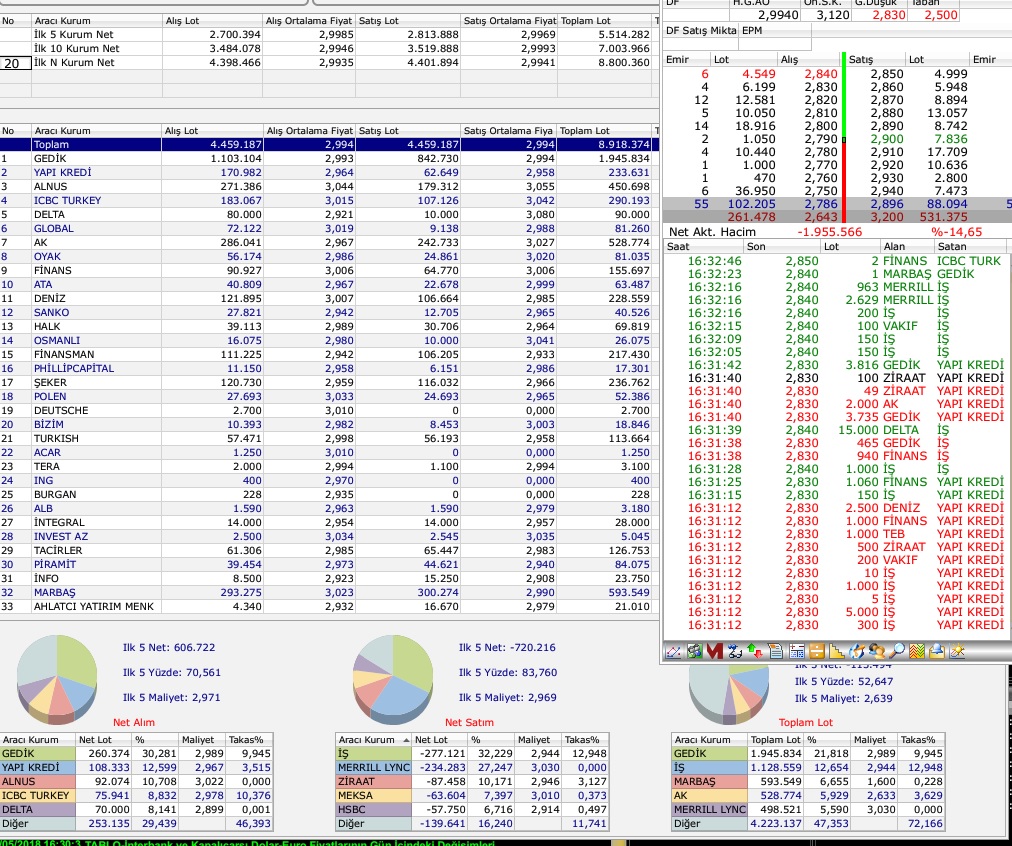This screenshot has width=1012, height=846.
Task: Click the EPM label
Action: pos(752,30)
